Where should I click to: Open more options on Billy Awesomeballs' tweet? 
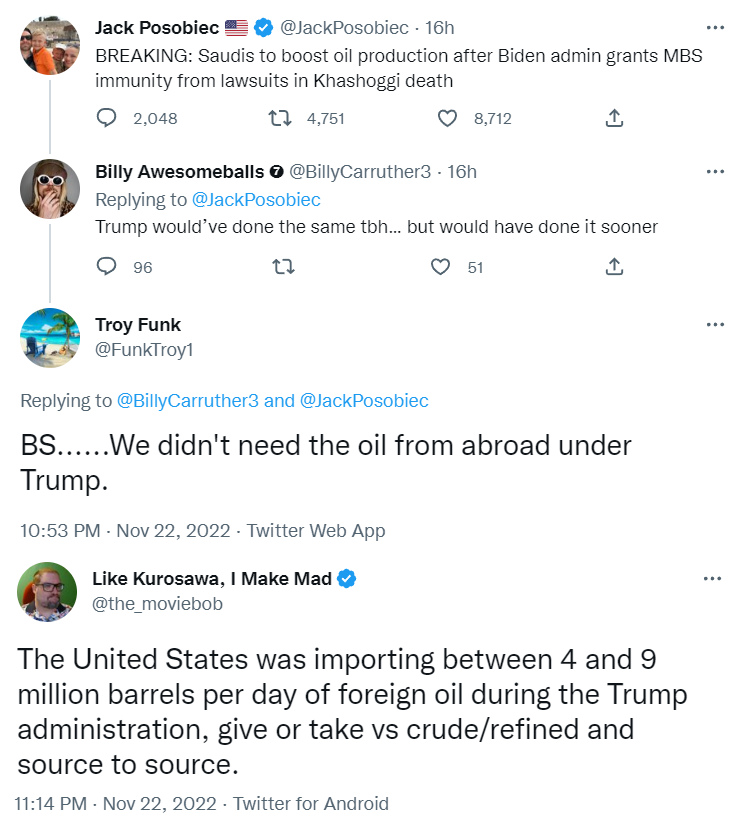[x=715, y=172]
